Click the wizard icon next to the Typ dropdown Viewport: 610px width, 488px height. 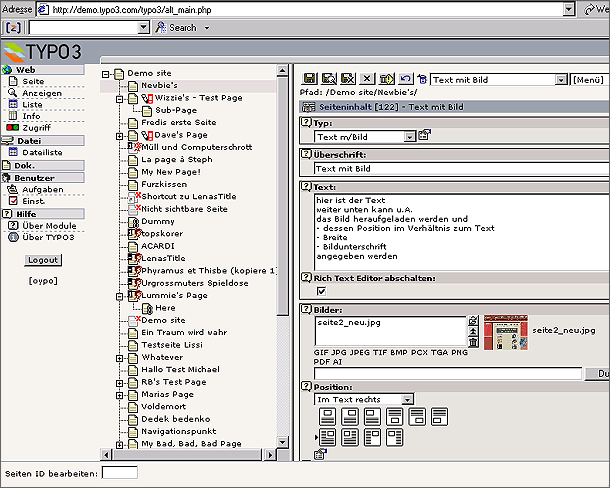coord(424,135)
